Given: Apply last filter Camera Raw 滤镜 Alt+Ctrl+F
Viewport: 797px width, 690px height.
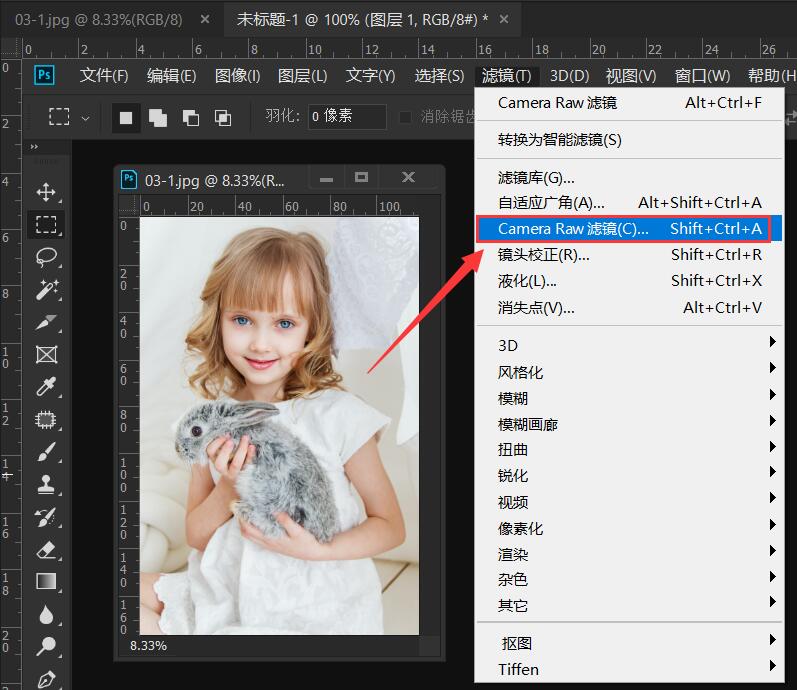Looking at the screenshot, I should click(x=629, y=103).
